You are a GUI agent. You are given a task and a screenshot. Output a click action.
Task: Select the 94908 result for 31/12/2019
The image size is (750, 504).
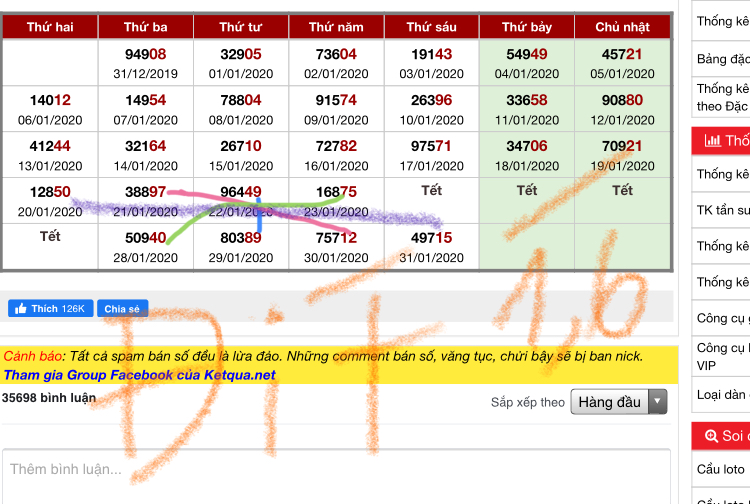146,54
